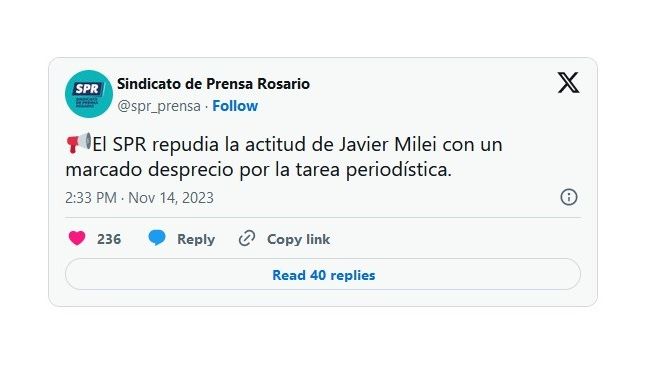648x389 pixels.
Task: Click the 236 likes count
Action: (x=109, y=239)
